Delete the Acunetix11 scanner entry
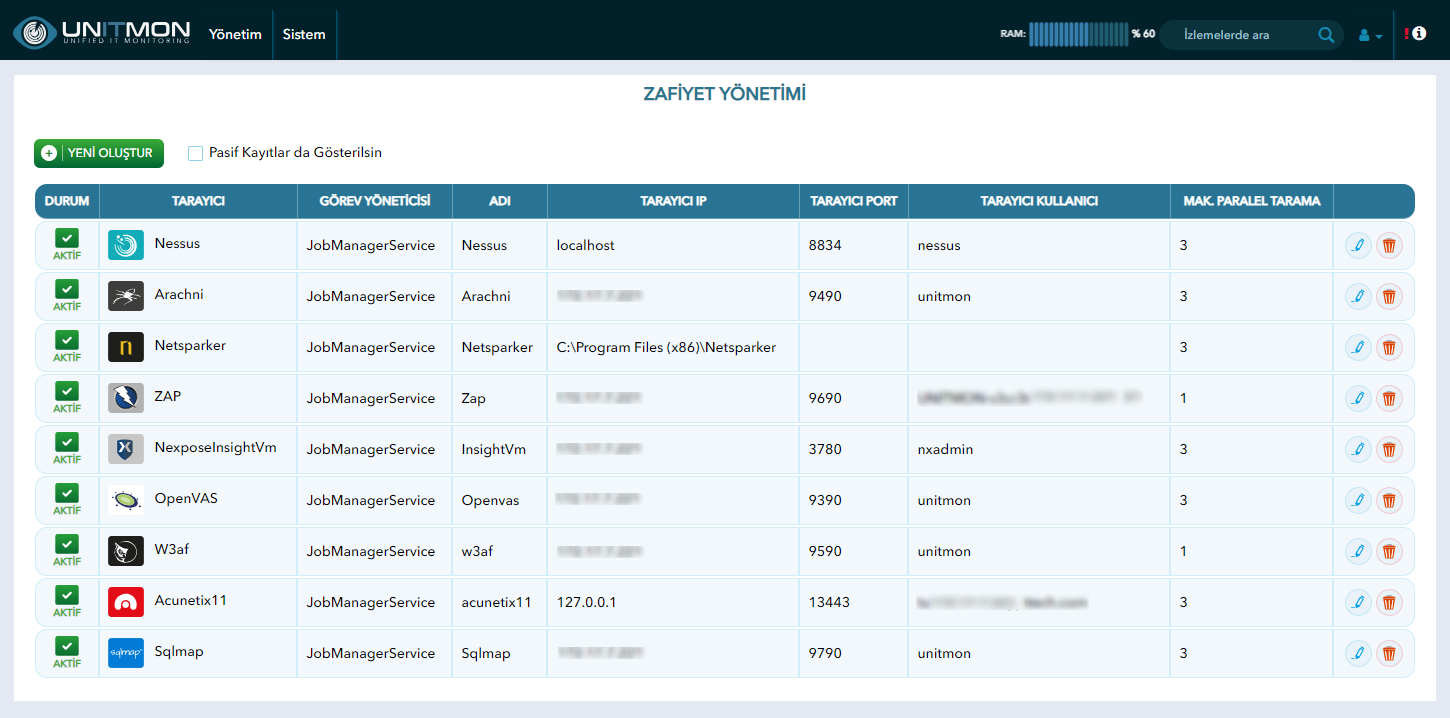Image resolution: width=1450 pixels, height=718 pixels. coord(1389,602)
